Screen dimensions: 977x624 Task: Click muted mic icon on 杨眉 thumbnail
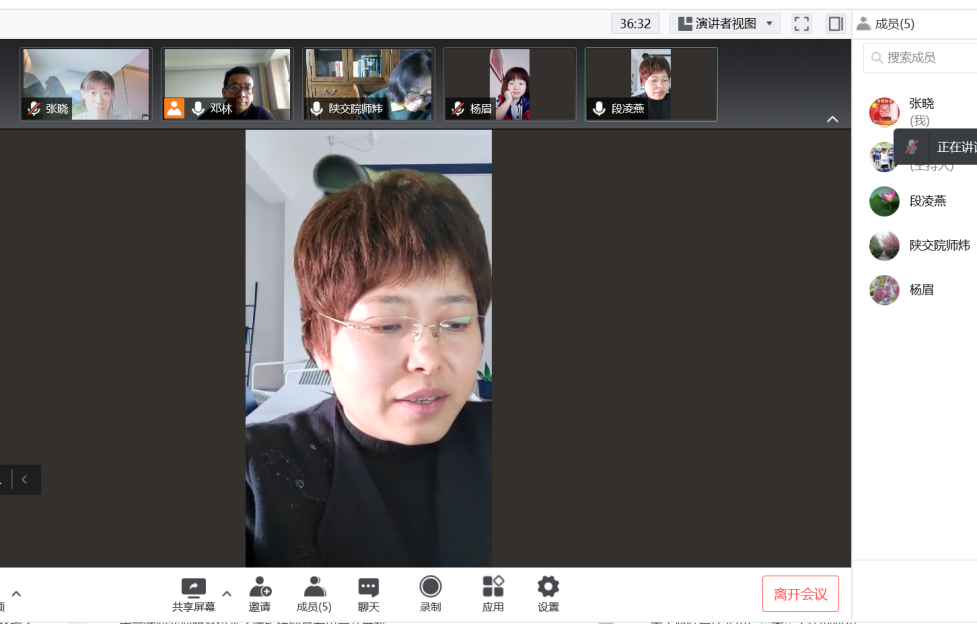coord(458,108)
